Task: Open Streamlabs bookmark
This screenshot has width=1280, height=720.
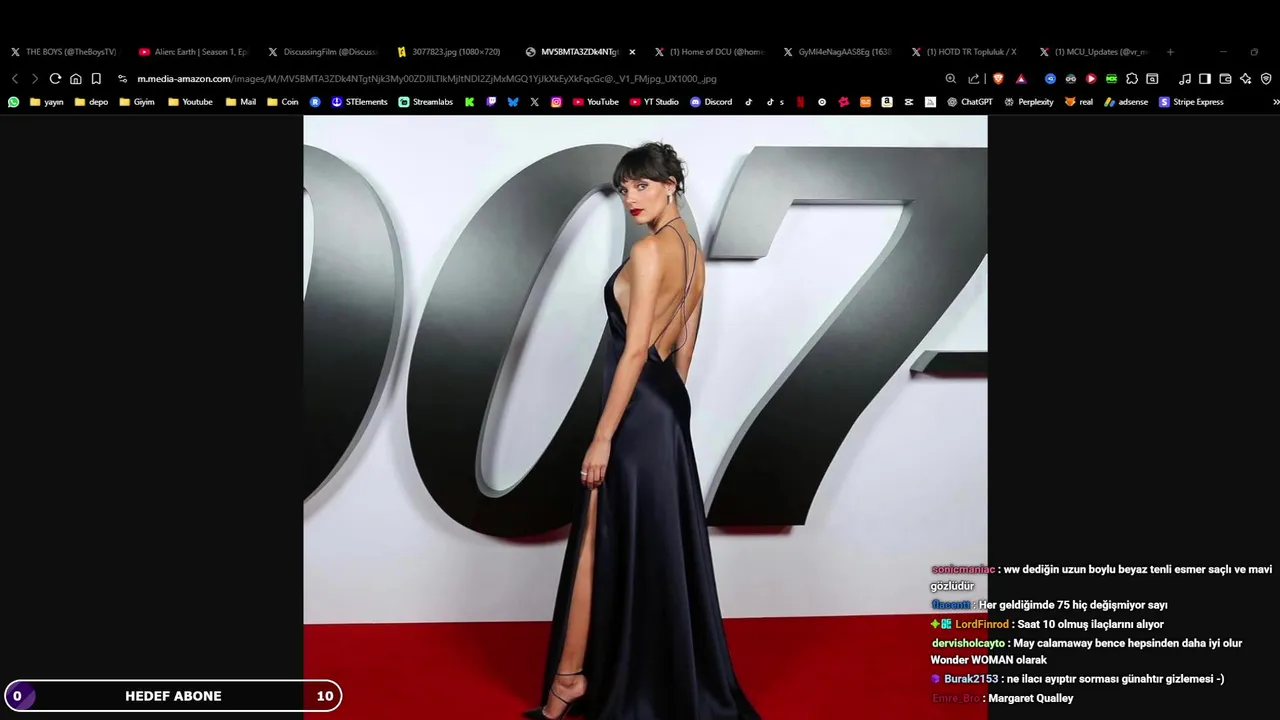Action: pyautogui.click(x=425, y=102)
